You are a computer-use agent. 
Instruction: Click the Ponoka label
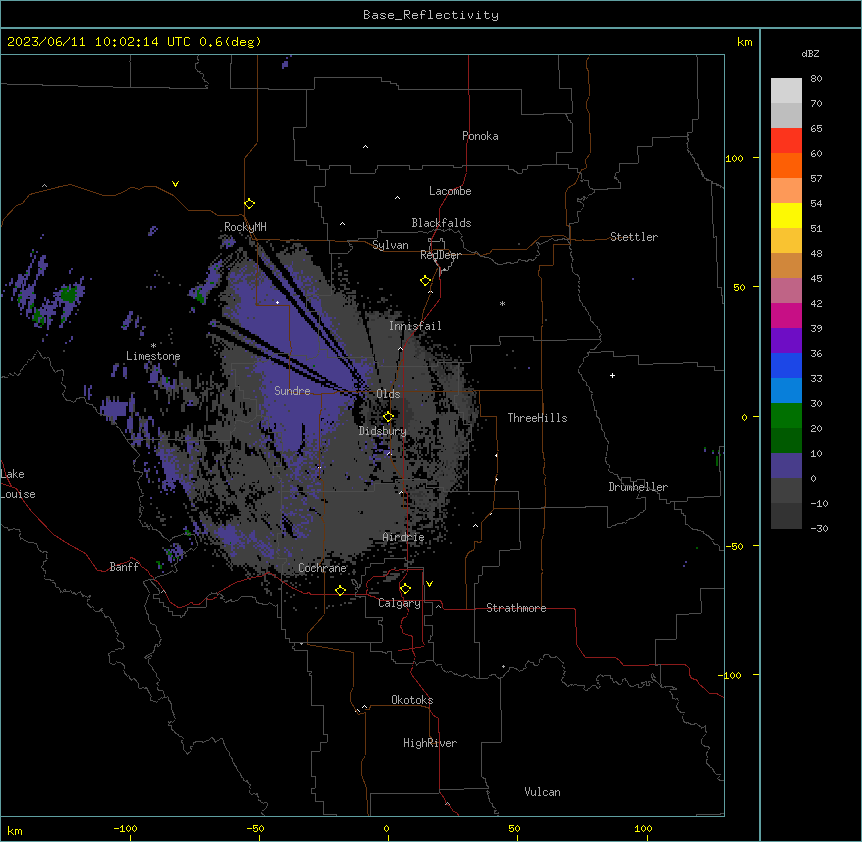coord(480,136)
